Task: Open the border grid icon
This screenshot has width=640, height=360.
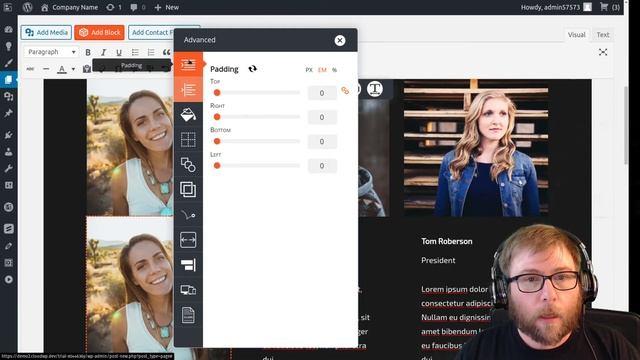Action: [x=188, y=140]
